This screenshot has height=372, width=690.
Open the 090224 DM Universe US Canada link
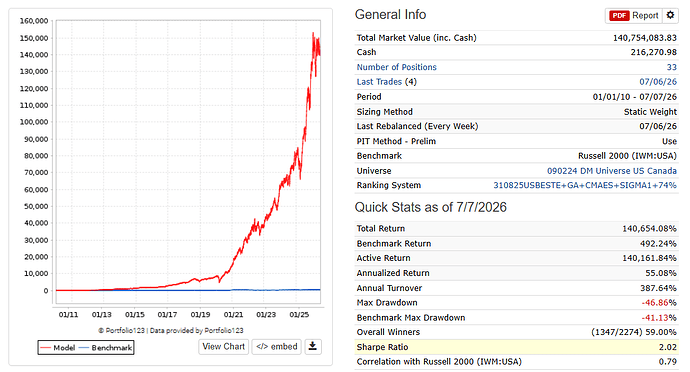[x=612, y=171]
